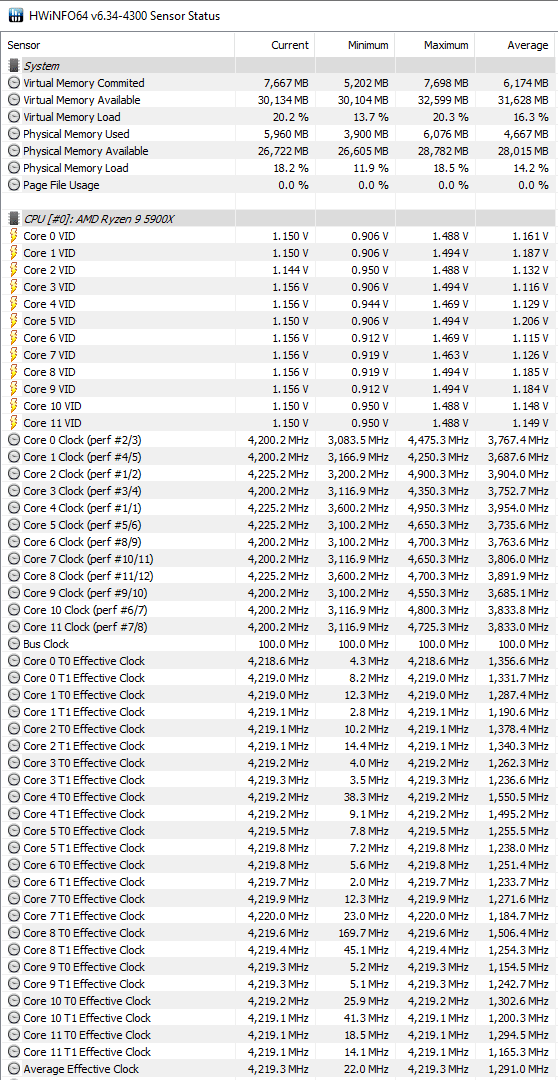Select the Virtual Memory Available row
Screen dimensions: 558x1080
(x=279, y=100)
